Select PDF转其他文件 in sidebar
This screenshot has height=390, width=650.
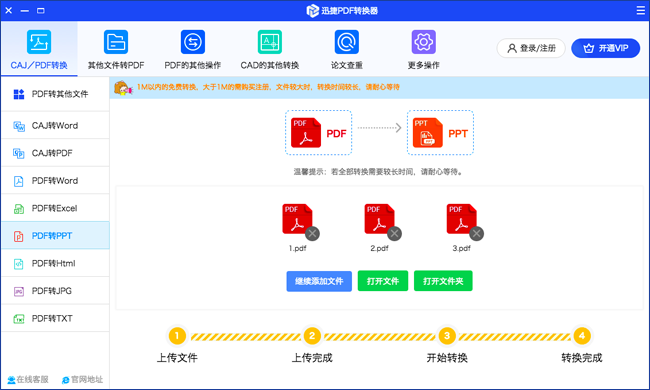coord(55,94)
